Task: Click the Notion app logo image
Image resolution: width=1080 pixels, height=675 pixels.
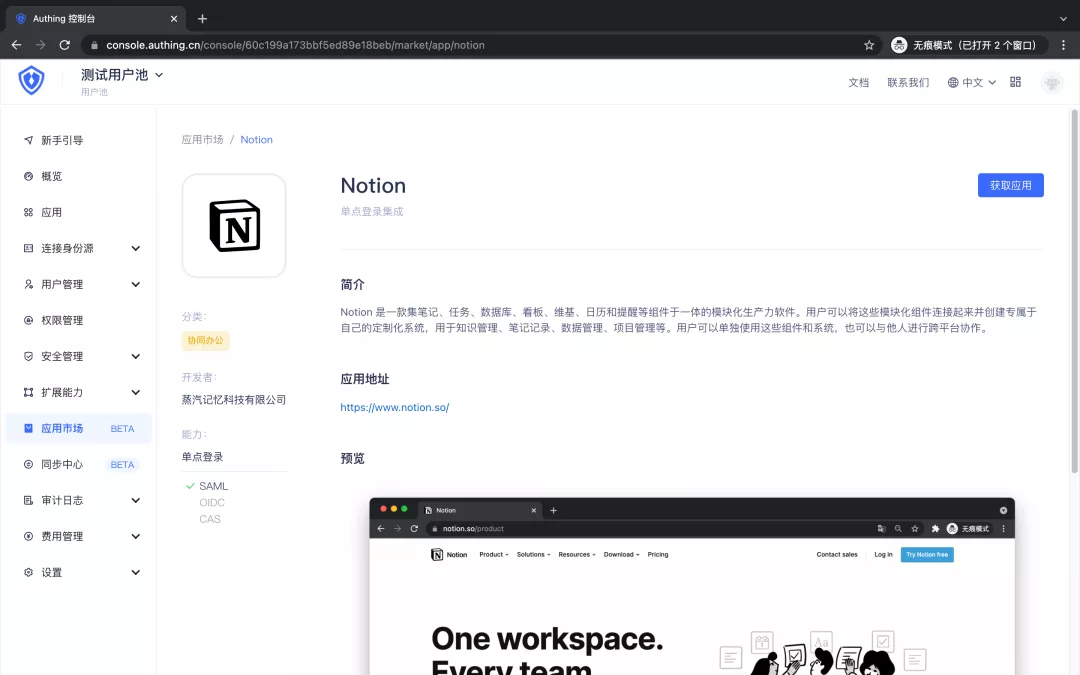Action: click(234, 226)
